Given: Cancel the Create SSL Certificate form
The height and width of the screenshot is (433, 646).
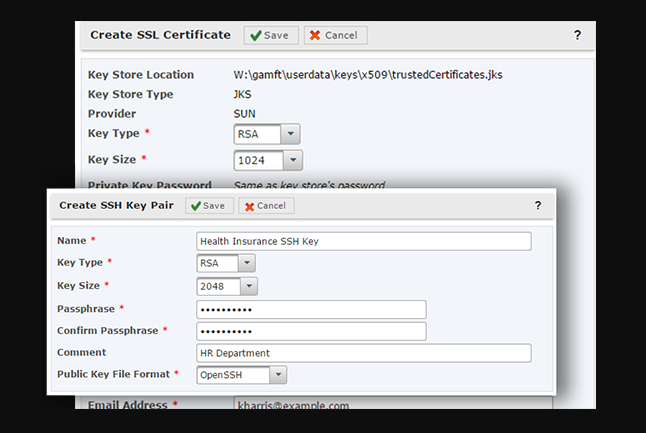Looking at the screenshot, I should [x=335, y=35].
